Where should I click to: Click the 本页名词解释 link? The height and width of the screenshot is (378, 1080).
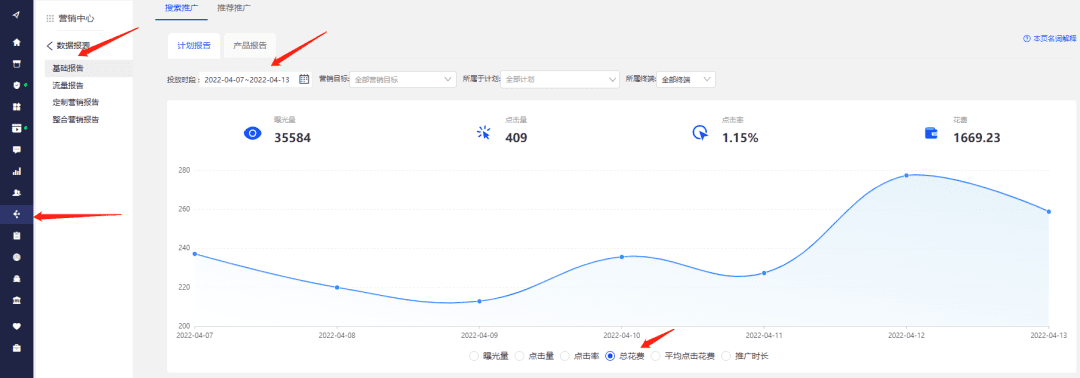(x=1055, y=39)
